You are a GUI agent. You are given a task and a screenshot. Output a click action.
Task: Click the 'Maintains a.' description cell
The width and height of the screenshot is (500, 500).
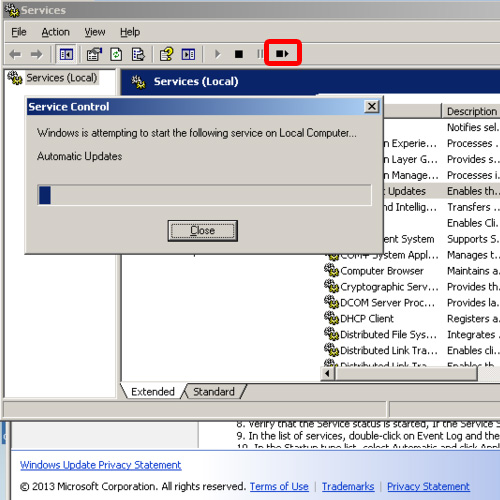(473, 270)
